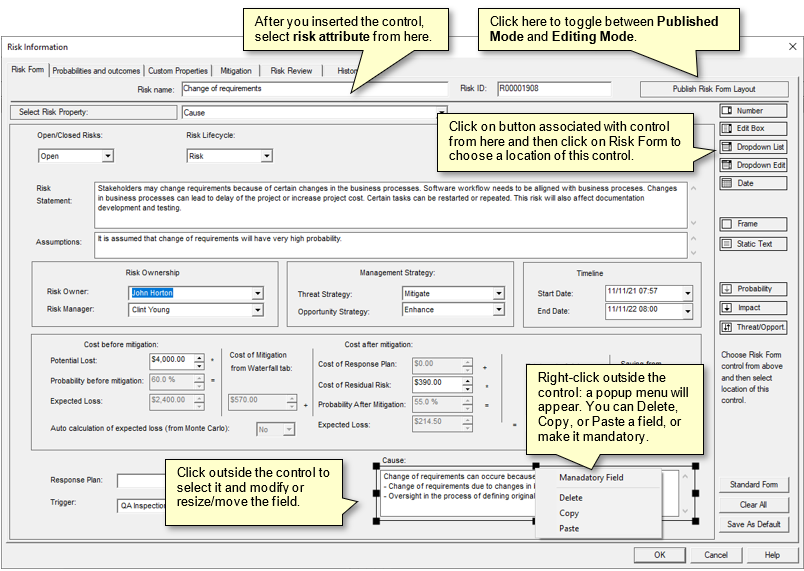Viewport: 804px width, 571px height.
Task: Choose the Date control button
Action: tap(753, 183)
